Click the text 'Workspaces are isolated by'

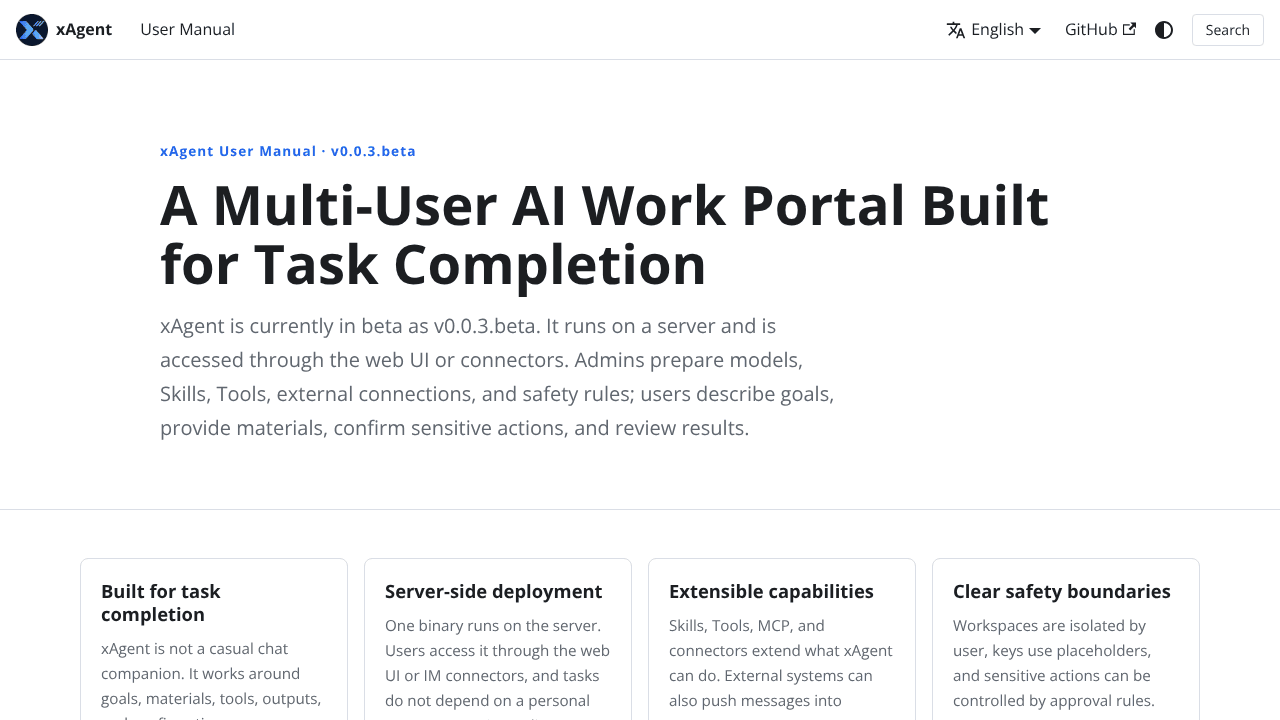[x=1049, y=626]
